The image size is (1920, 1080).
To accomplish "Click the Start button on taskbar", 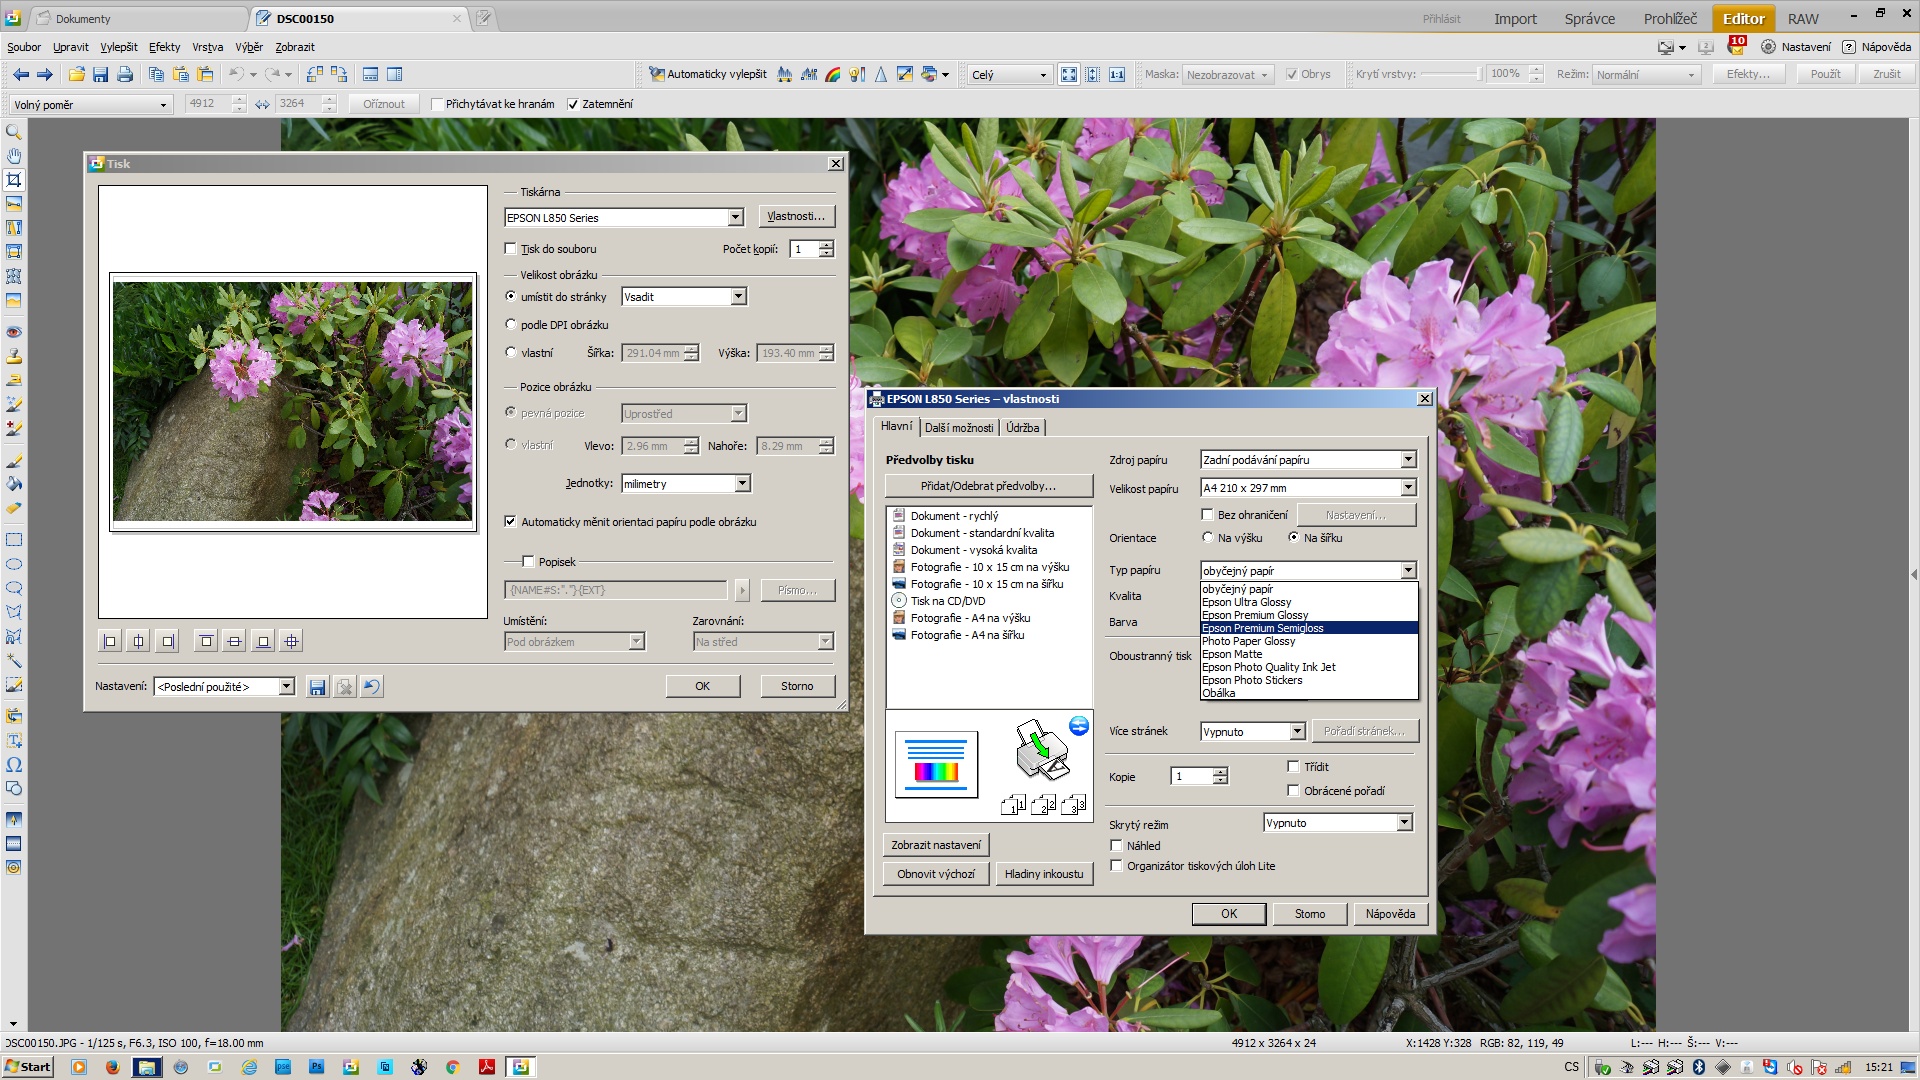I will point(27,1067).
